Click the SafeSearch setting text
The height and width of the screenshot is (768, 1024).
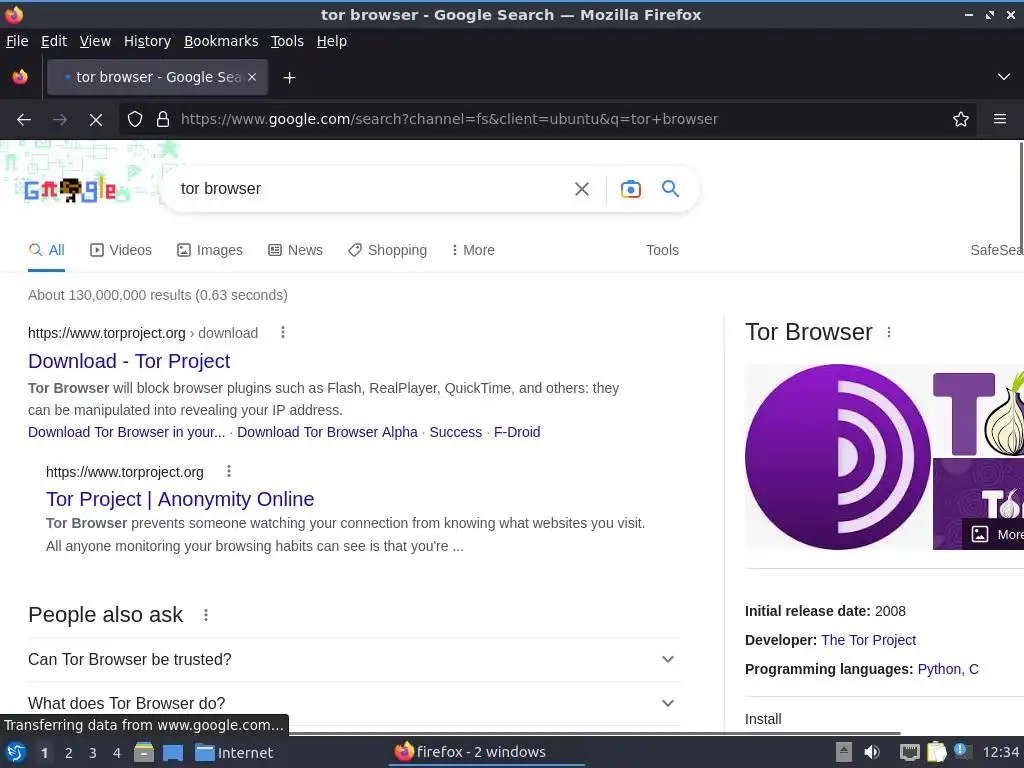[x=997, y=250]
